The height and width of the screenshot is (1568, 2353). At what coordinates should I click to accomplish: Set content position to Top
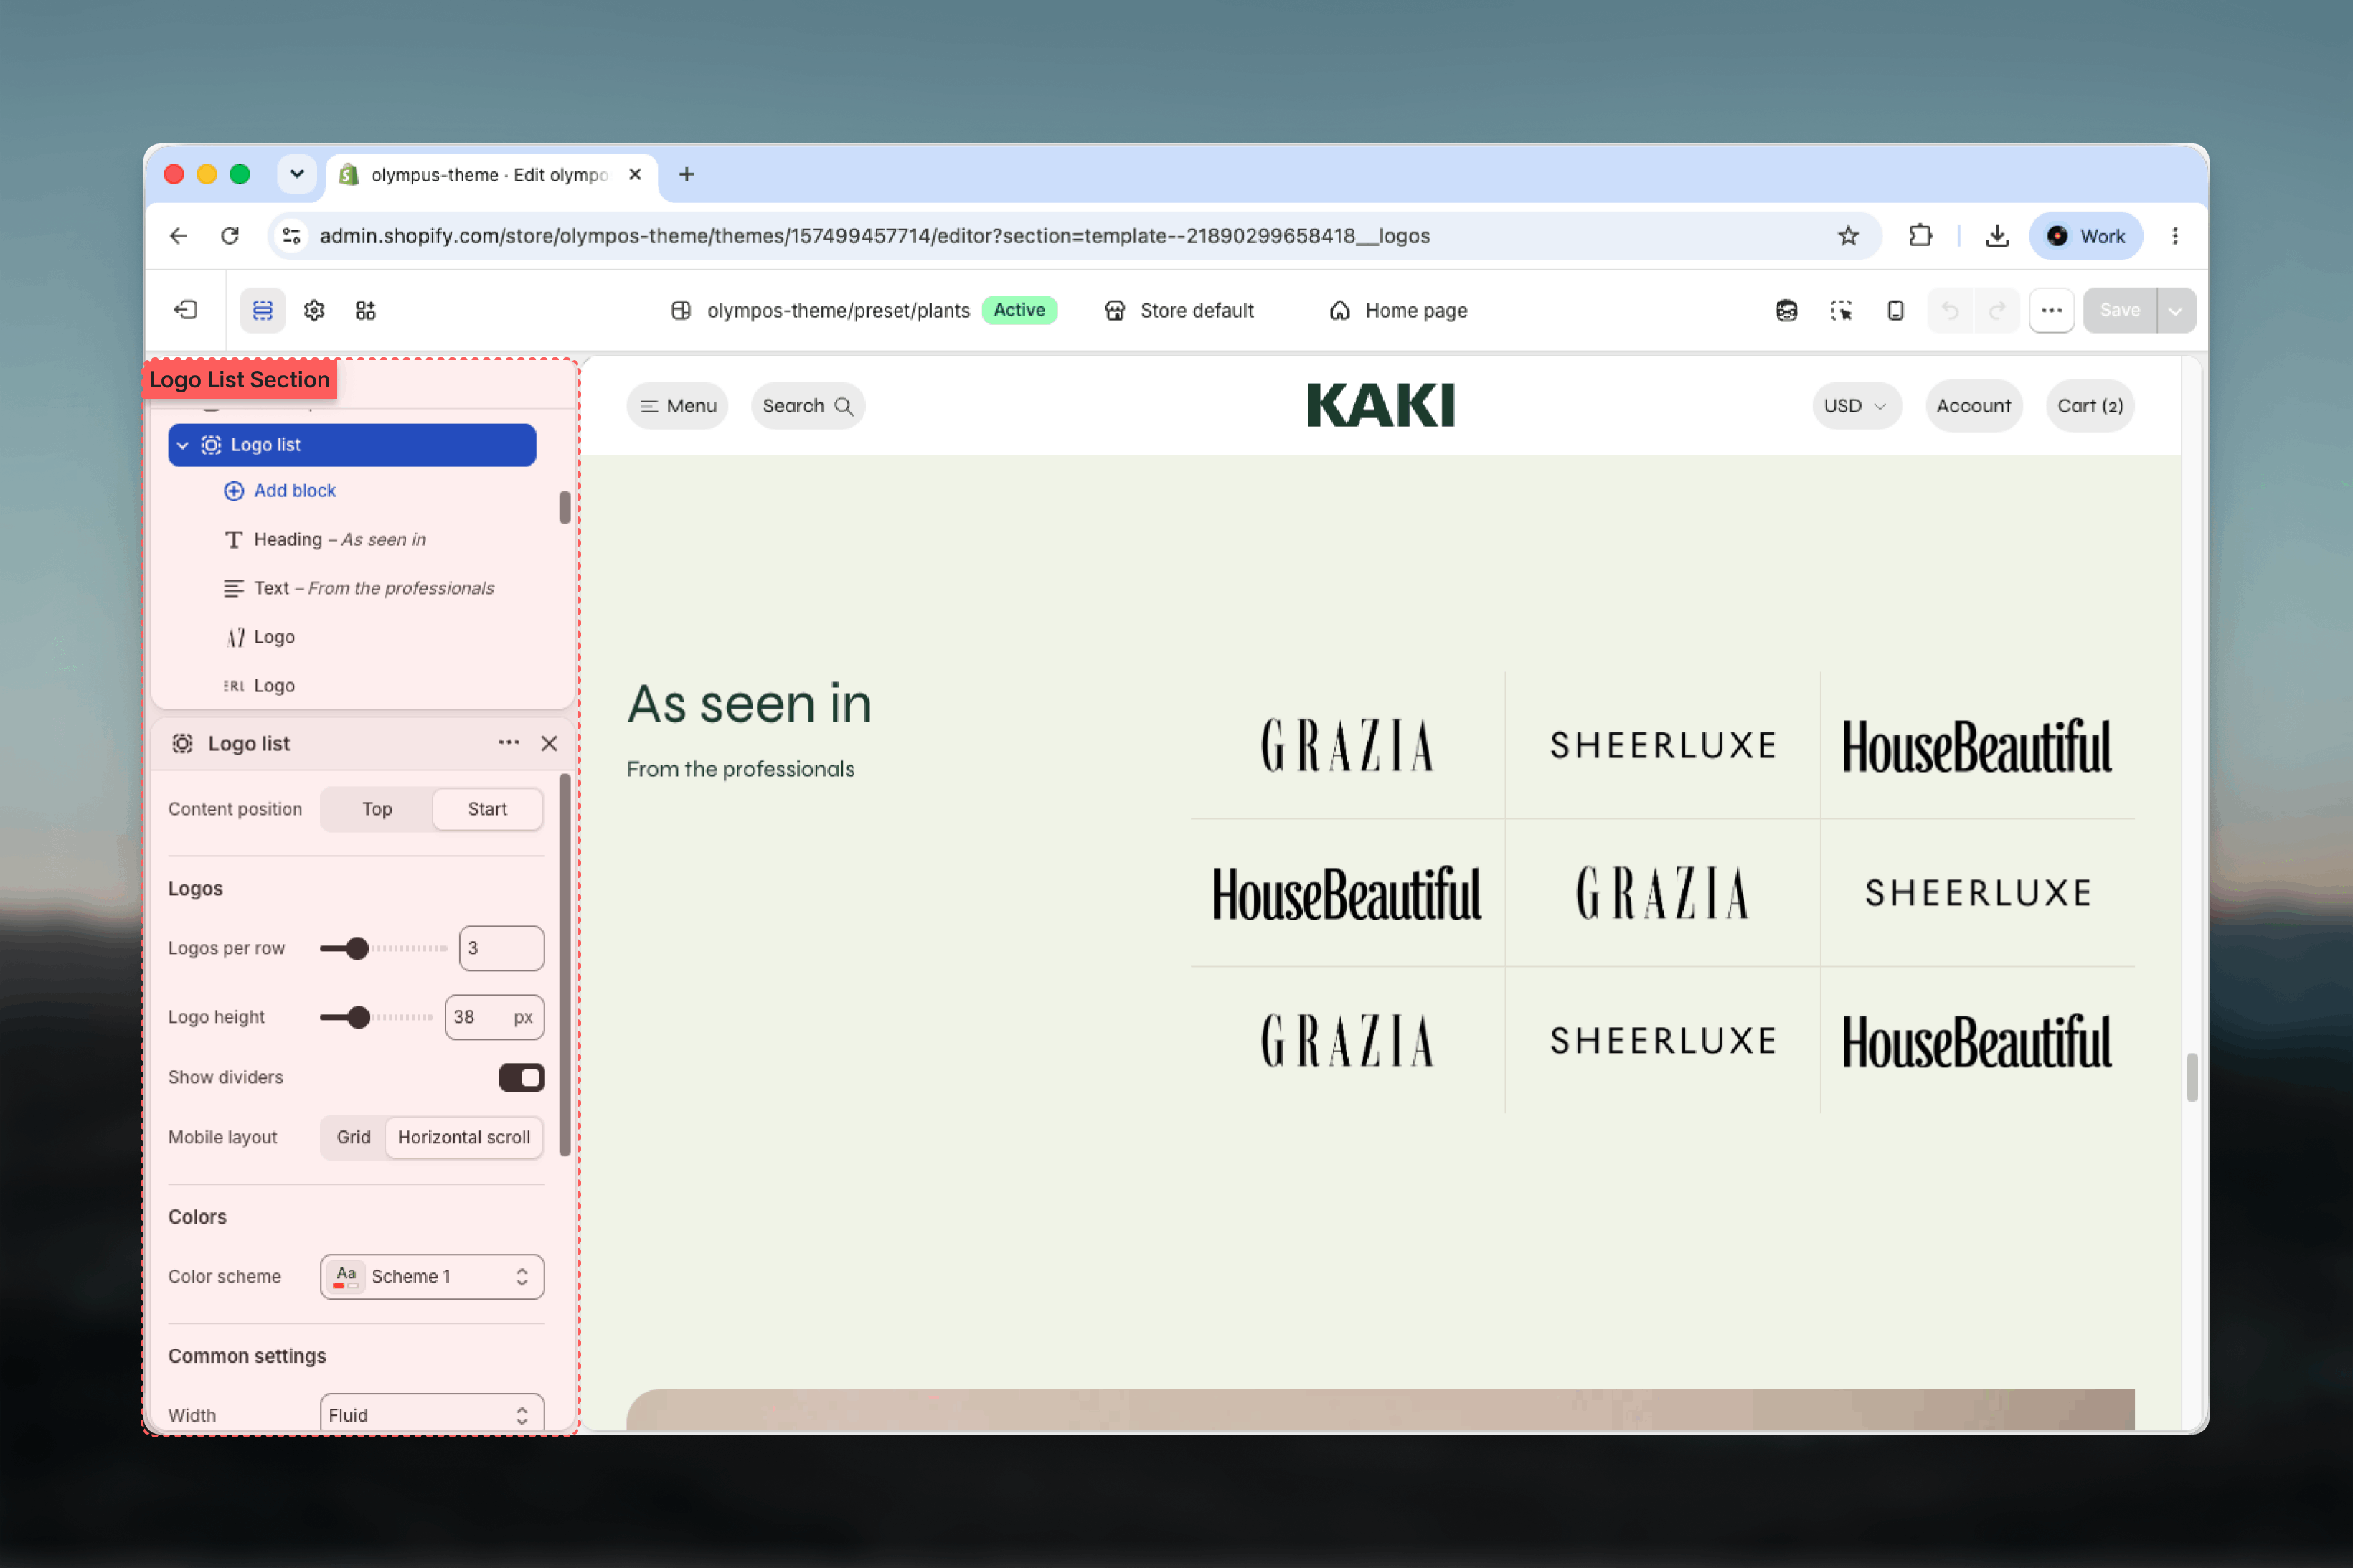click(377, 809)
